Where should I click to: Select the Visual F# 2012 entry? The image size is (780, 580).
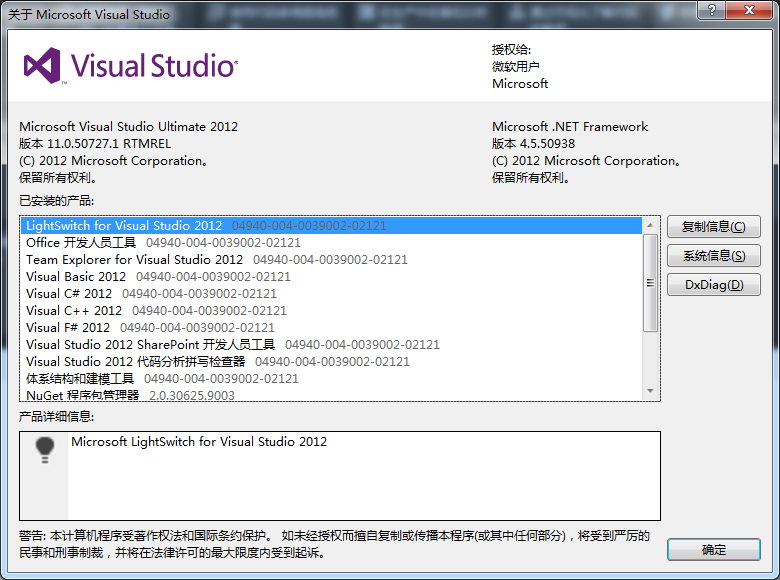331,328
